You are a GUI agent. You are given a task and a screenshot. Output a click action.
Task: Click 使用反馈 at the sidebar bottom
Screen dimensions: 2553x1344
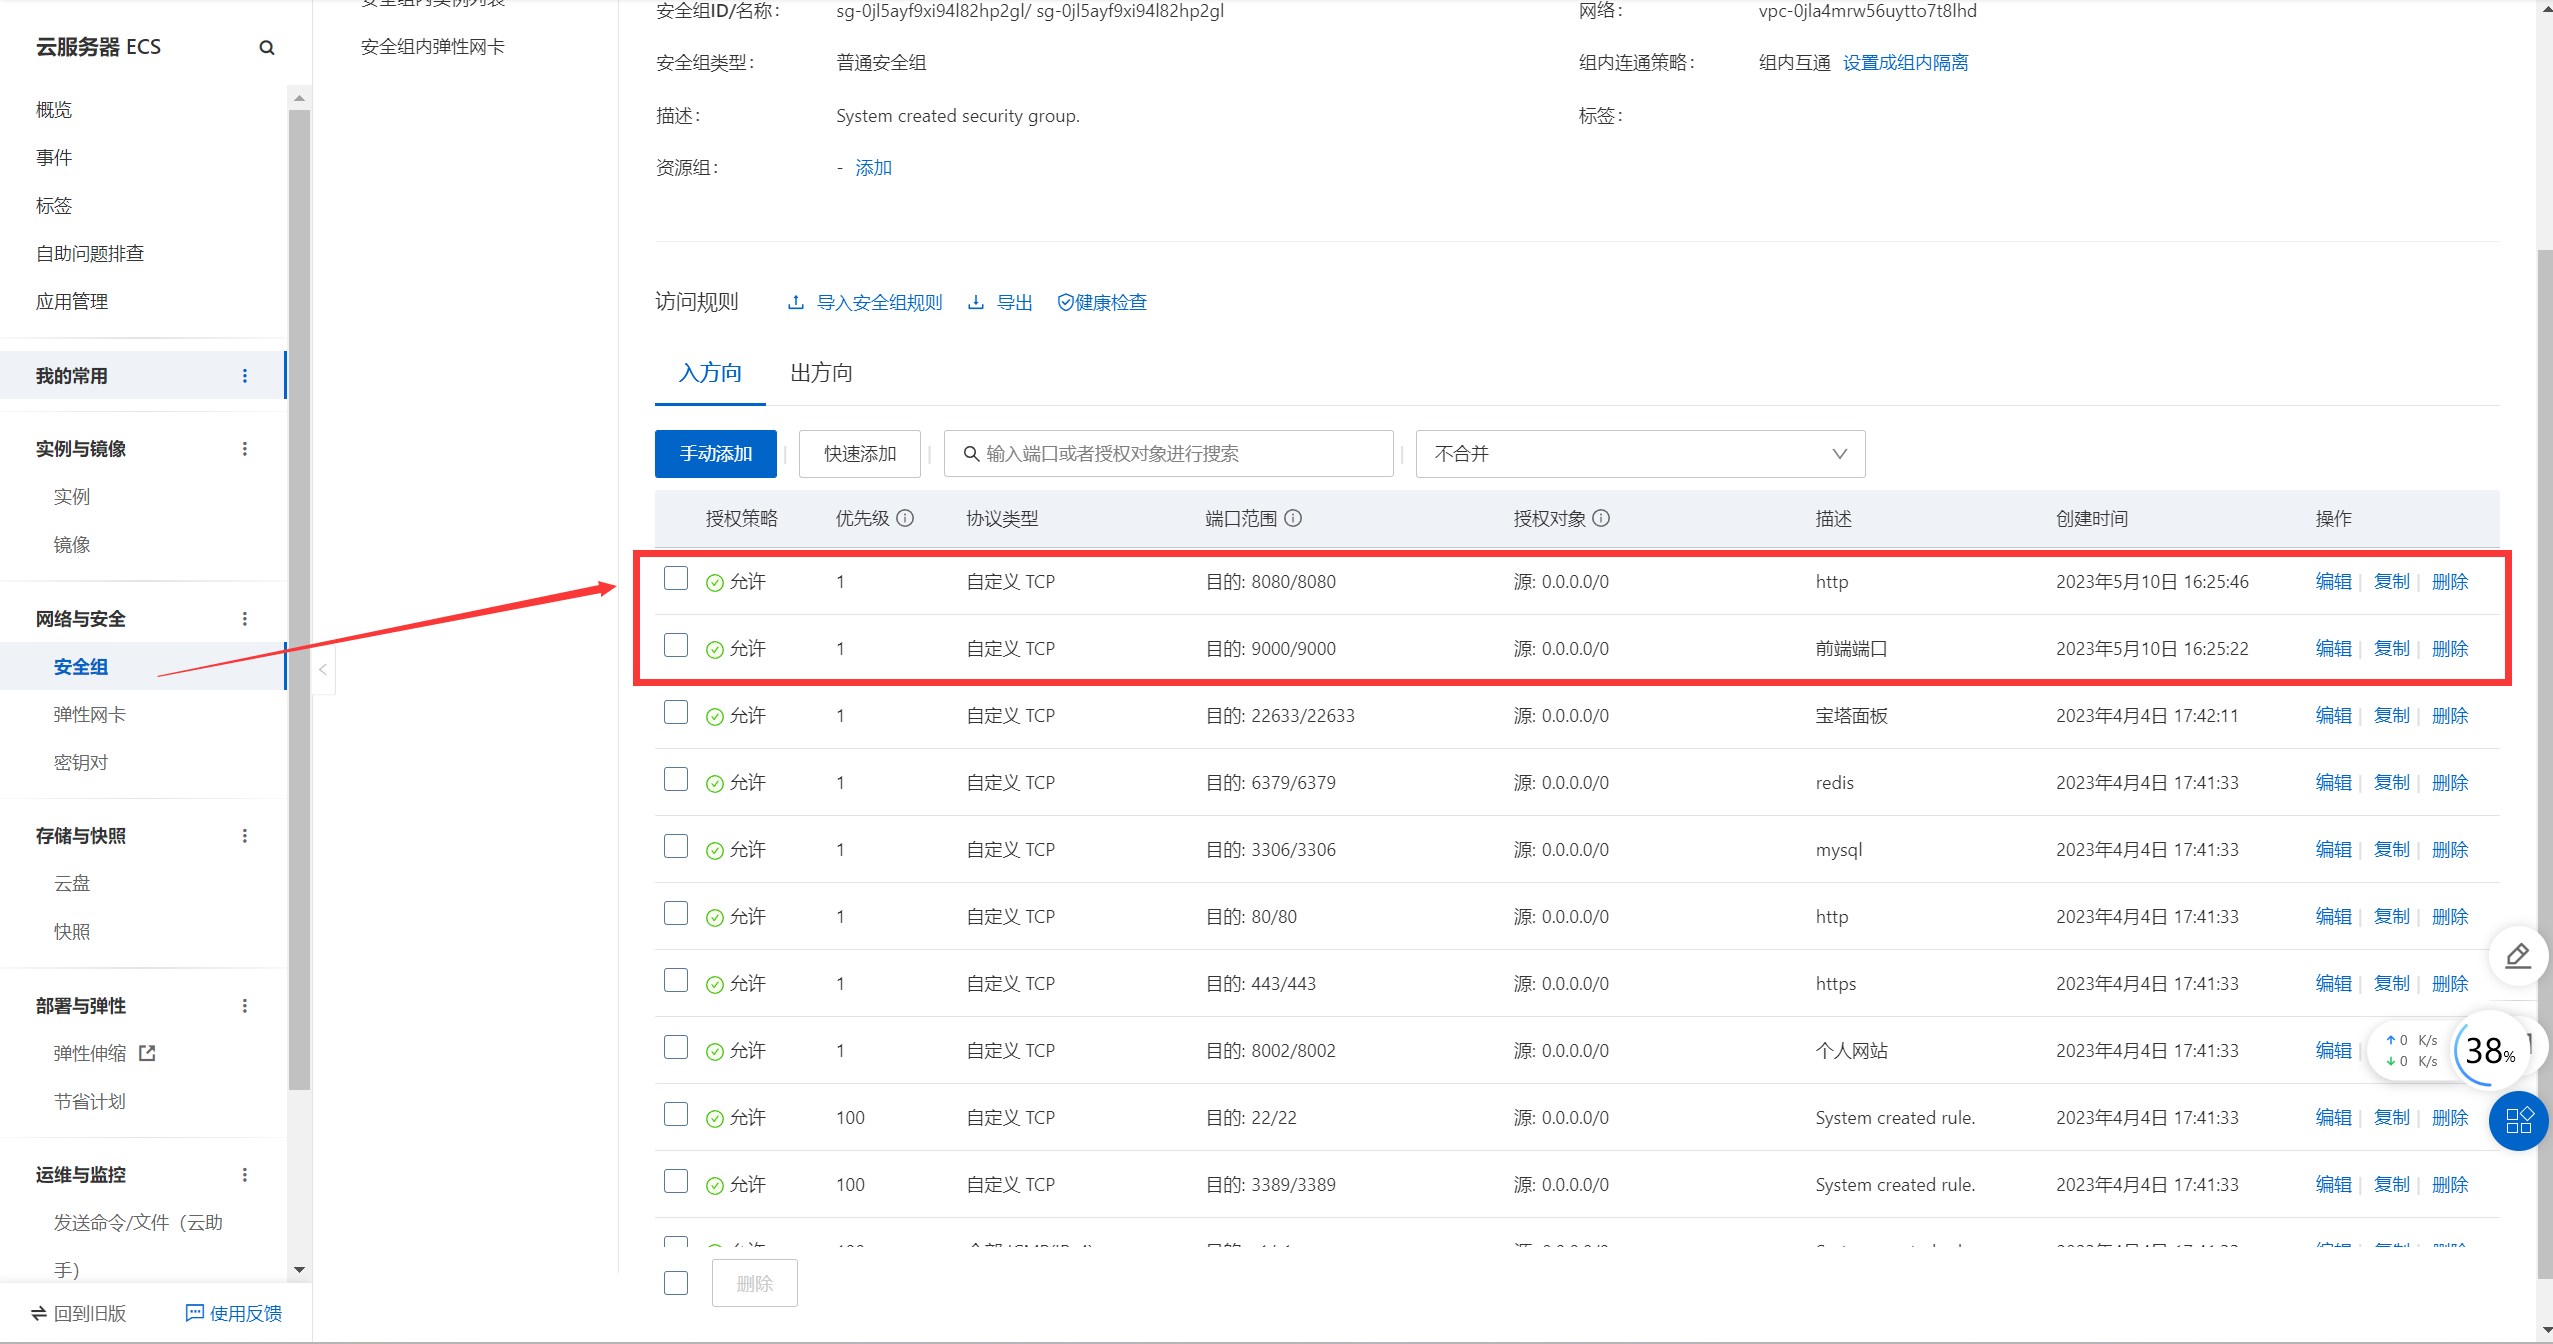tap(235, 1313)
